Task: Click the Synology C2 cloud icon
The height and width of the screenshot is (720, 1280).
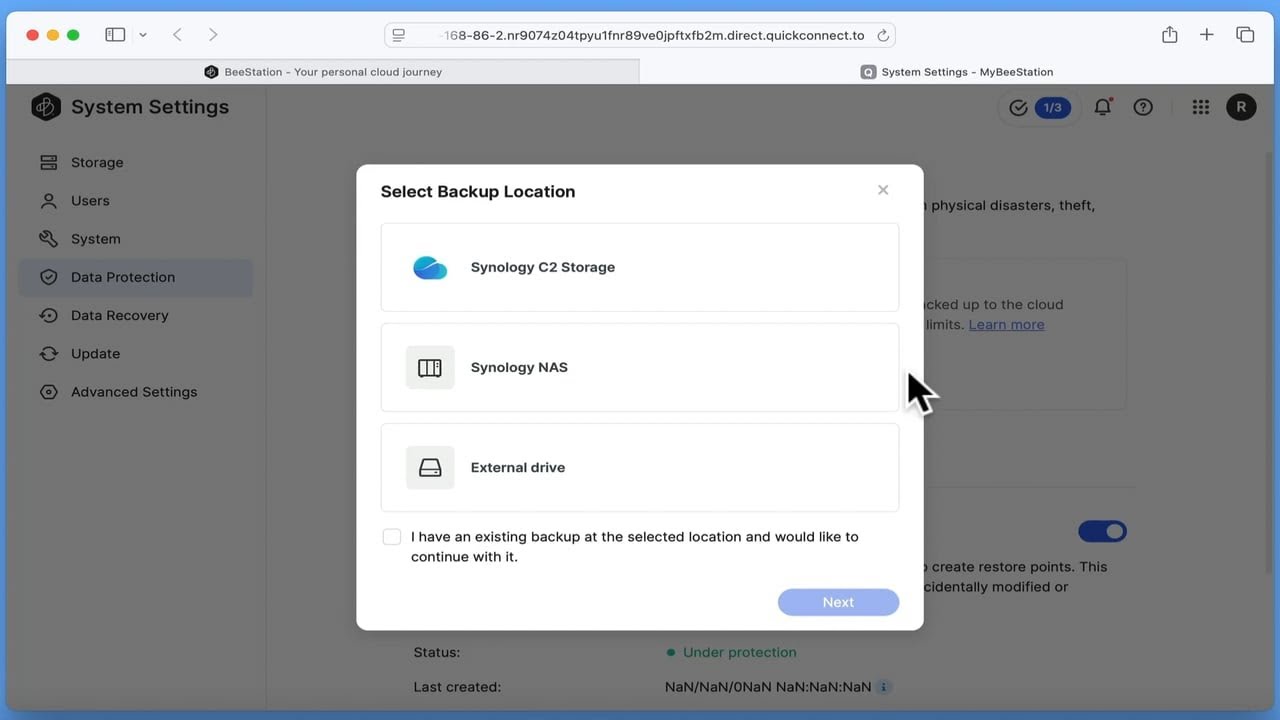Action: (x=430, y=267)
